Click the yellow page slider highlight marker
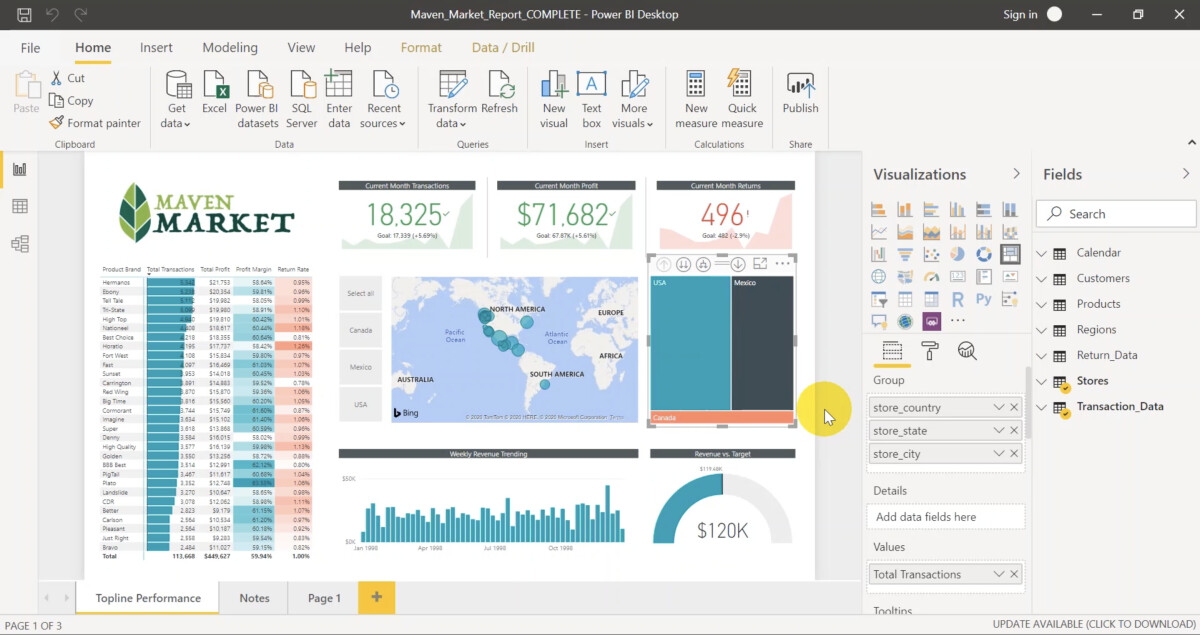The width and height of the screenshot is (1200, 635). (x=826, y=408)
